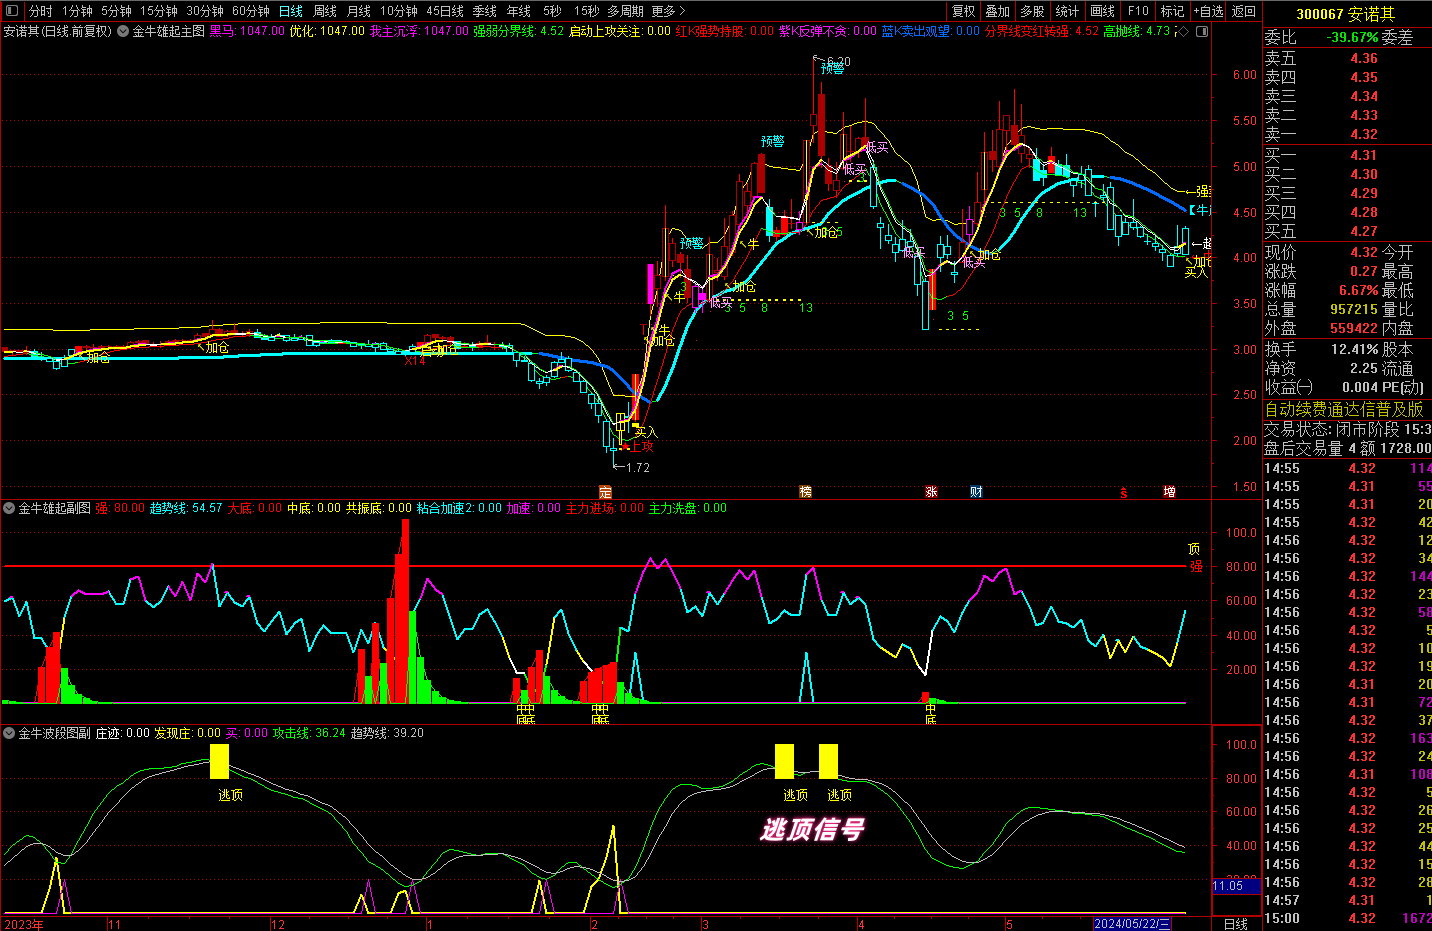The height and width of the screenshot is (931, 1432).
Task: Click the 定 event marker below main chart
Action: tap(605, 492)
